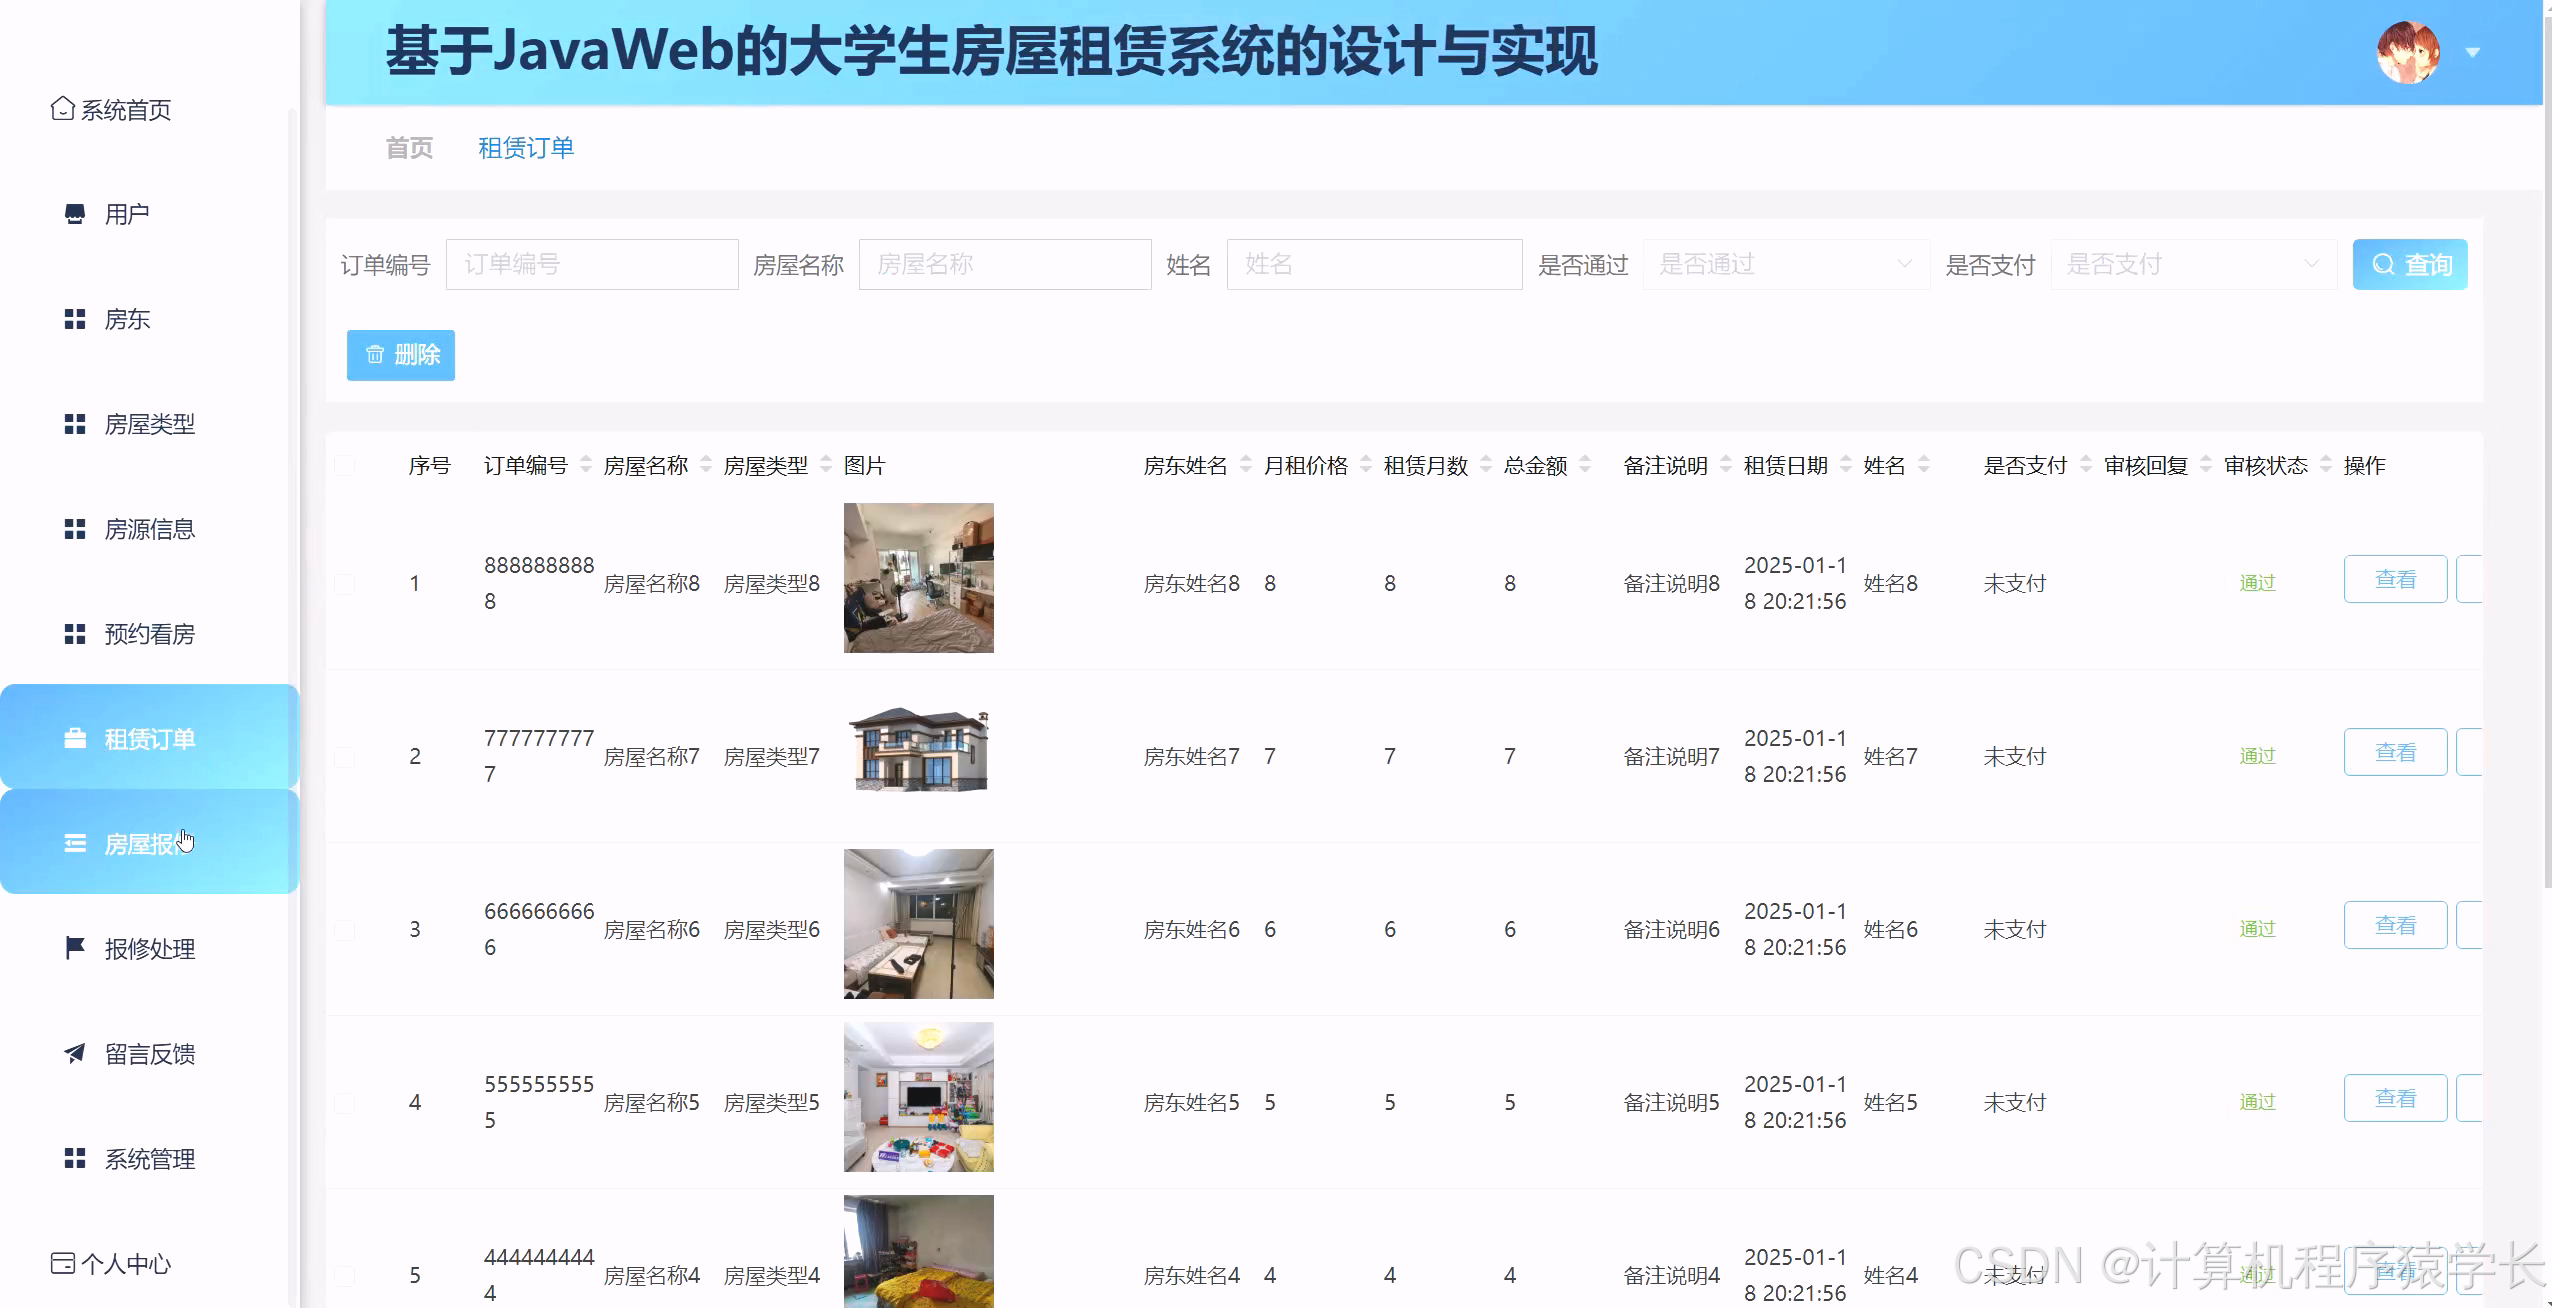Click the 删除 button

[x=401, y=355]
